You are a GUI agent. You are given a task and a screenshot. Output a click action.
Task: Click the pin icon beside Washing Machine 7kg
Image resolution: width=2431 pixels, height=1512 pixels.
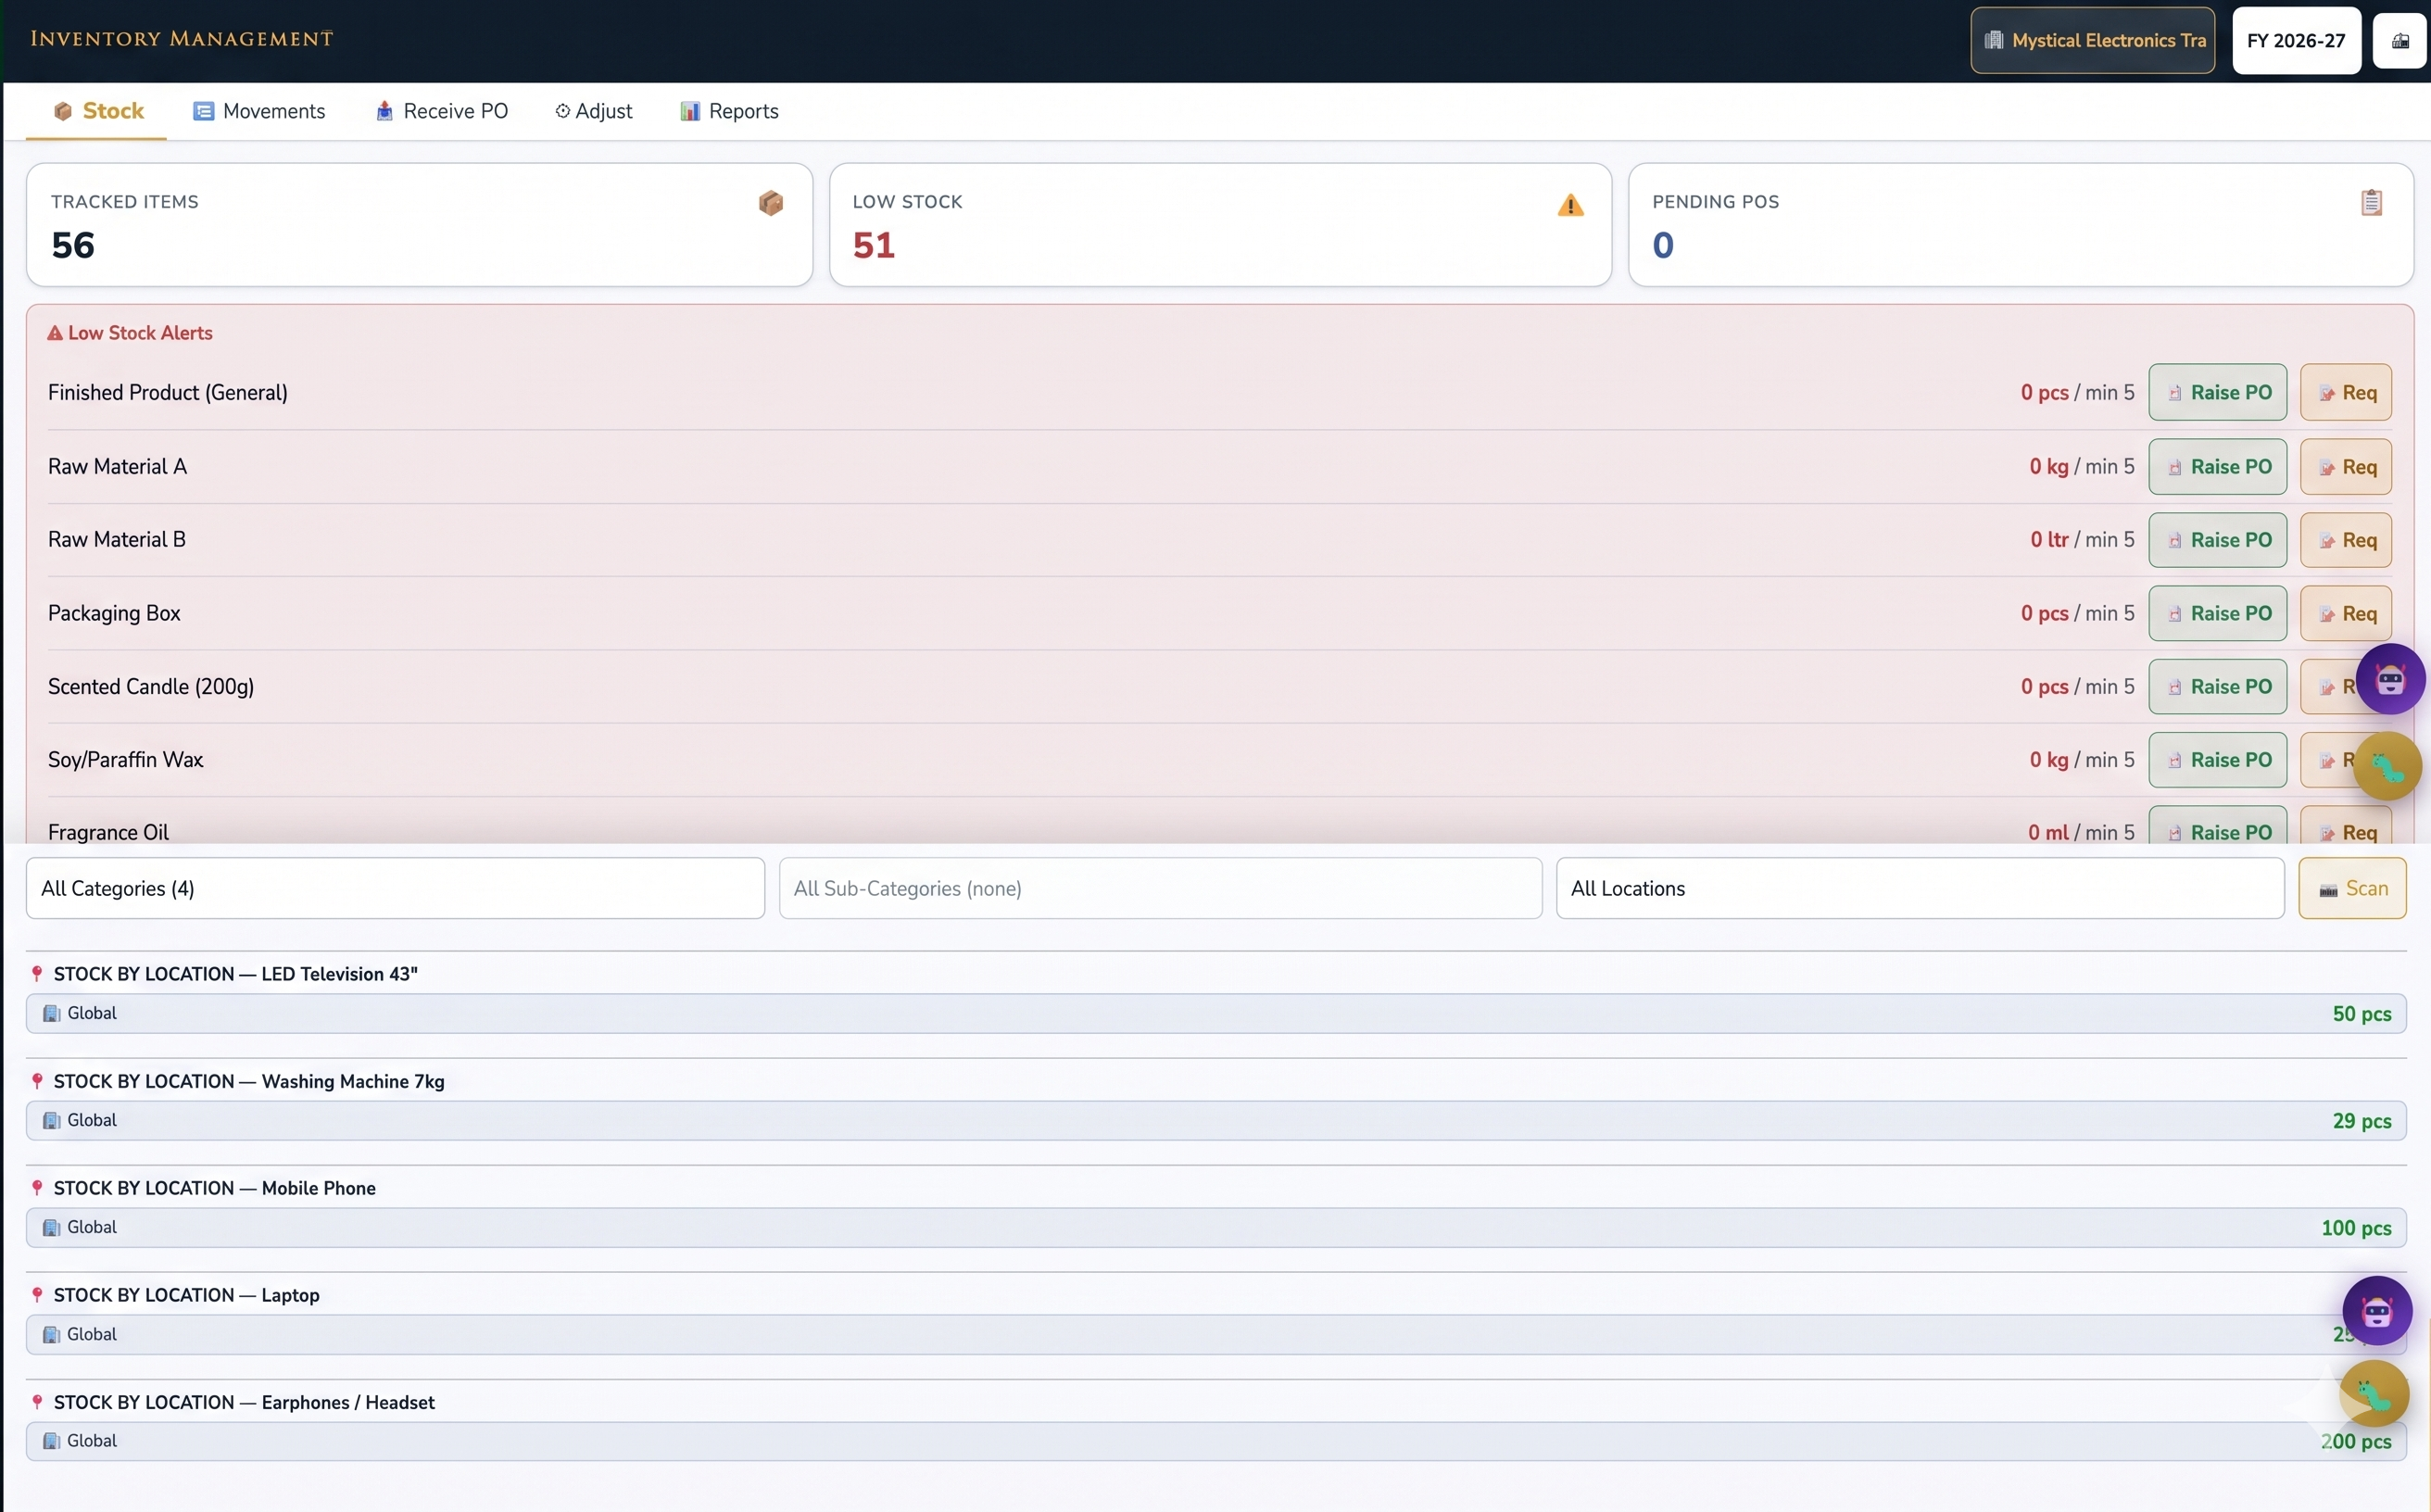37,1081
